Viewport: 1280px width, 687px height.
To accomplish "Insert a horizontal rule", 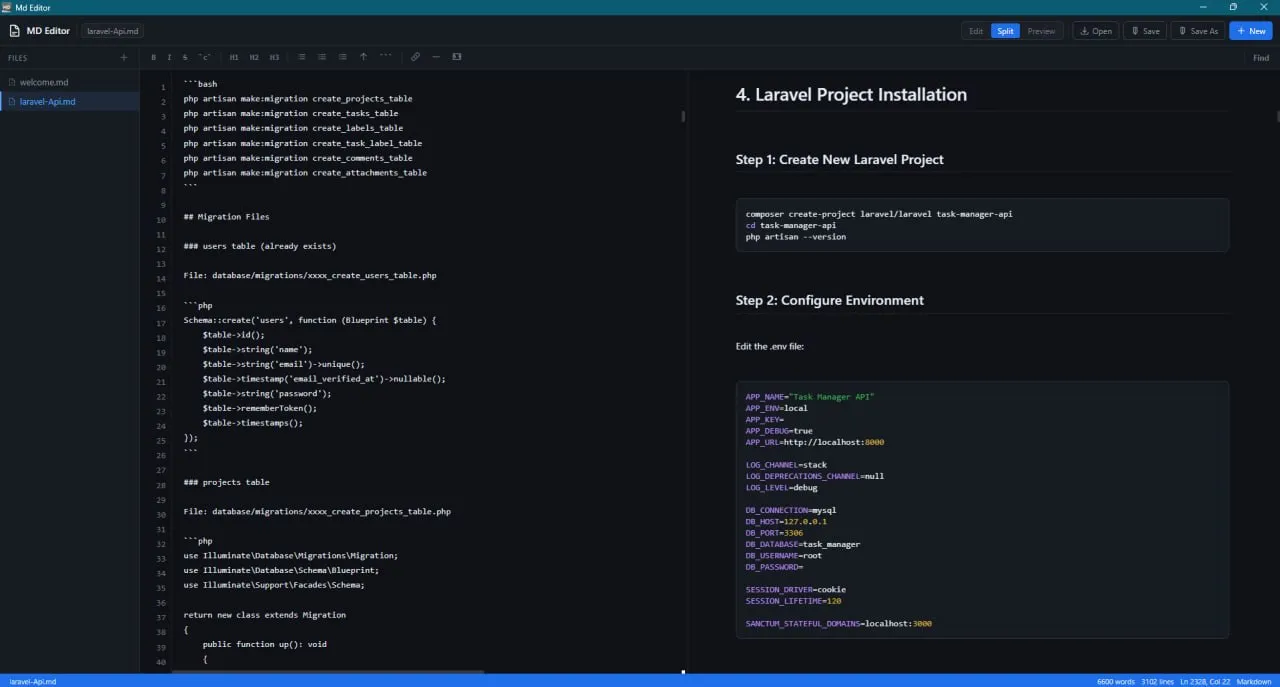I will (x=436, y=57).
